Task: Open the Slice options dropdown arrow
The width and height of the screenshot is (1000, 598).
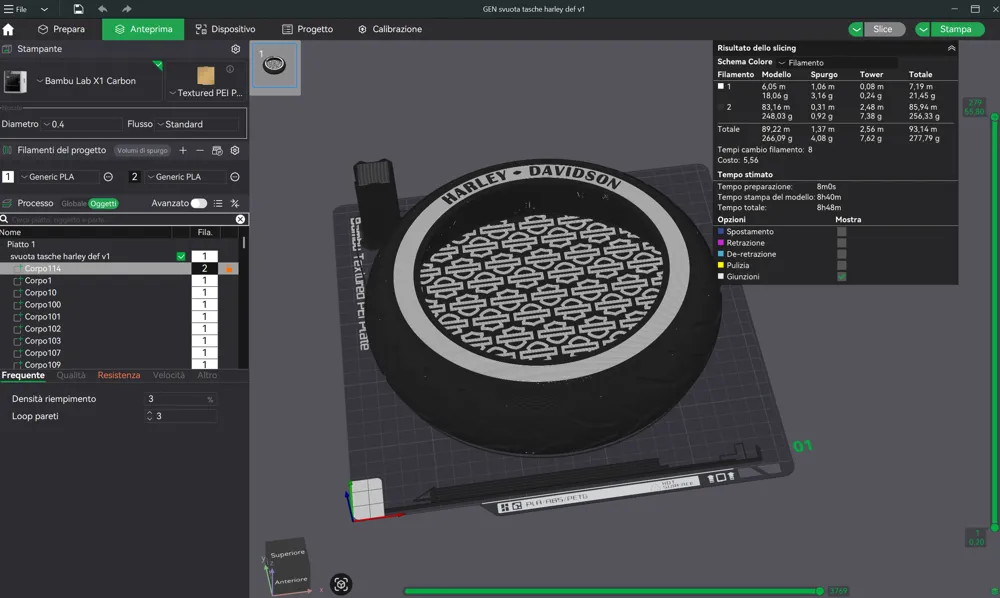Action: (x=856, y=29)
